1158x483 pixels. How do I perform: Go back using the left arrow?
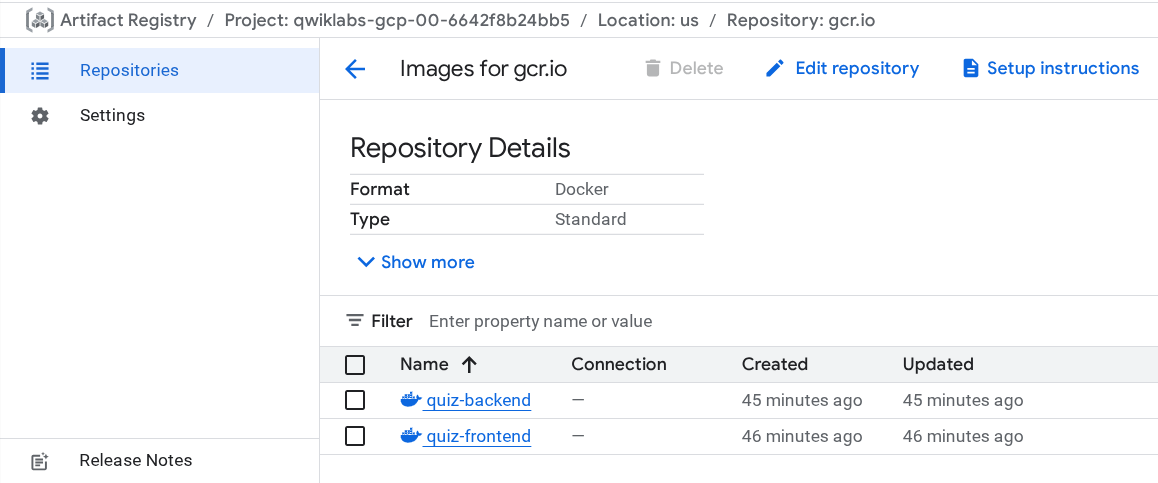coord(355,69)
